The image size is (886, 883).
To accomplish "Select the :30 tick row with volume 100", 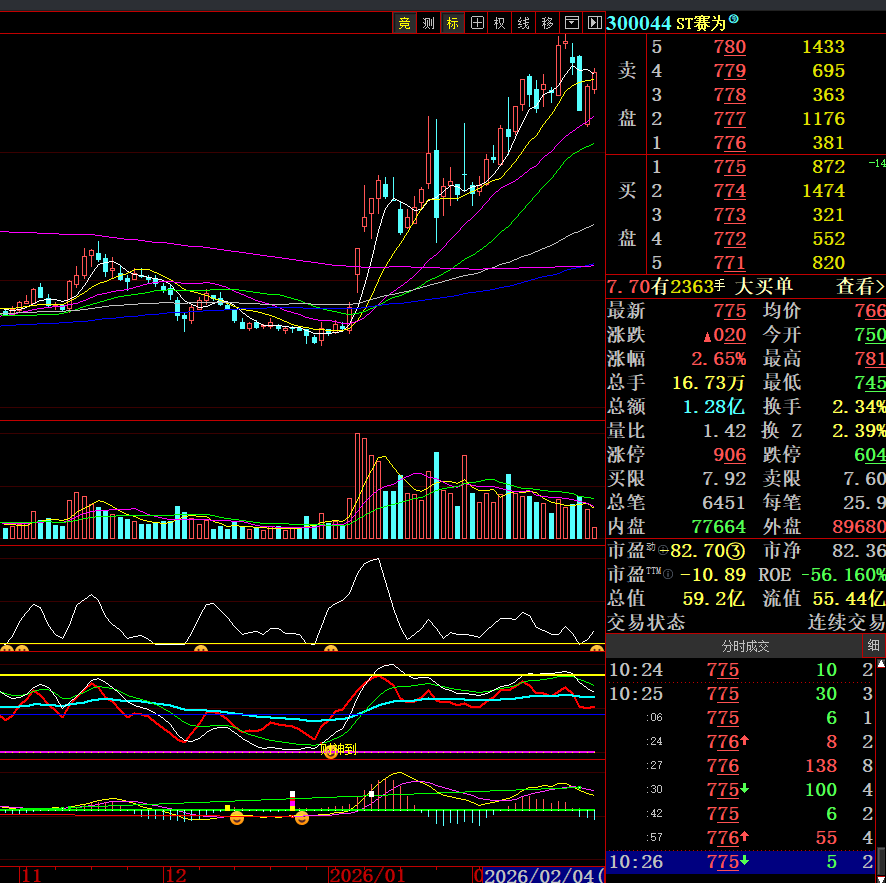I will coord(741,790).
